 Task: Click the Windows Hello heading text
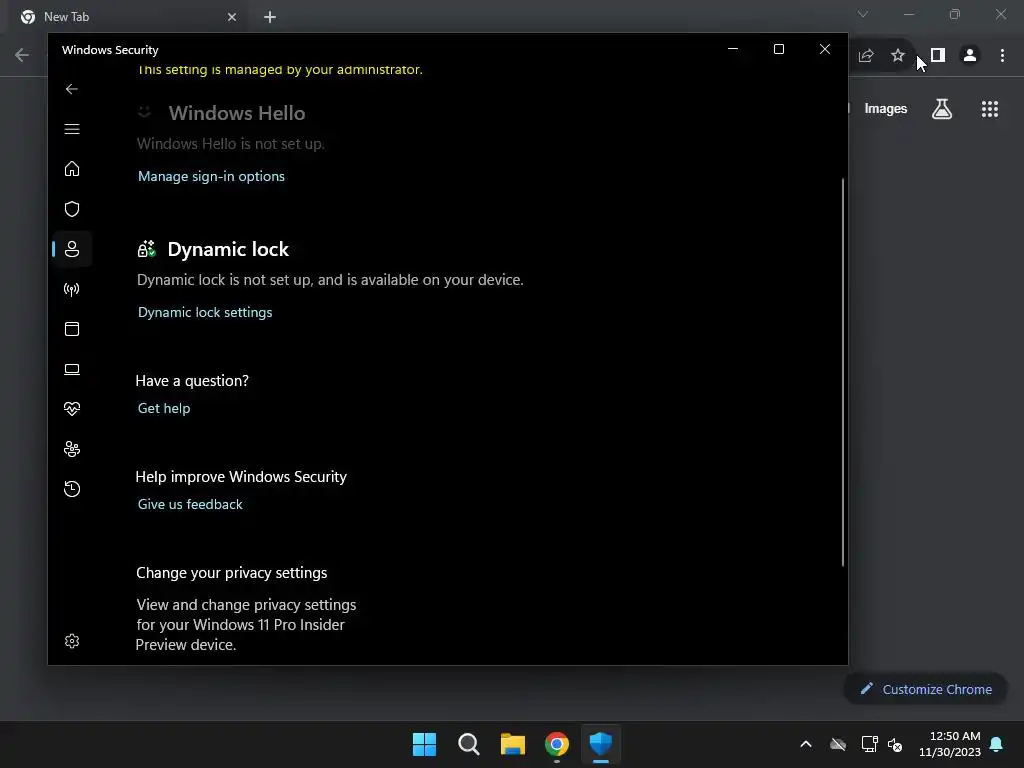pyautogui.click(x=237, y=113)
